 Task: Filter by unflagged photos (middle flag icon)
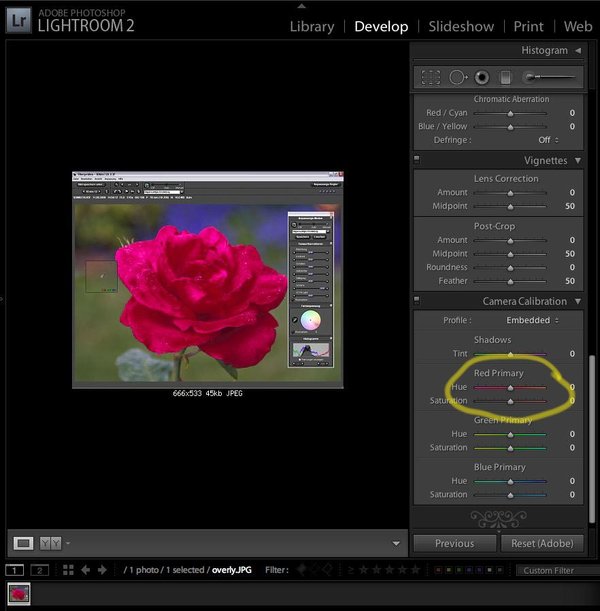tap(315, 570)
